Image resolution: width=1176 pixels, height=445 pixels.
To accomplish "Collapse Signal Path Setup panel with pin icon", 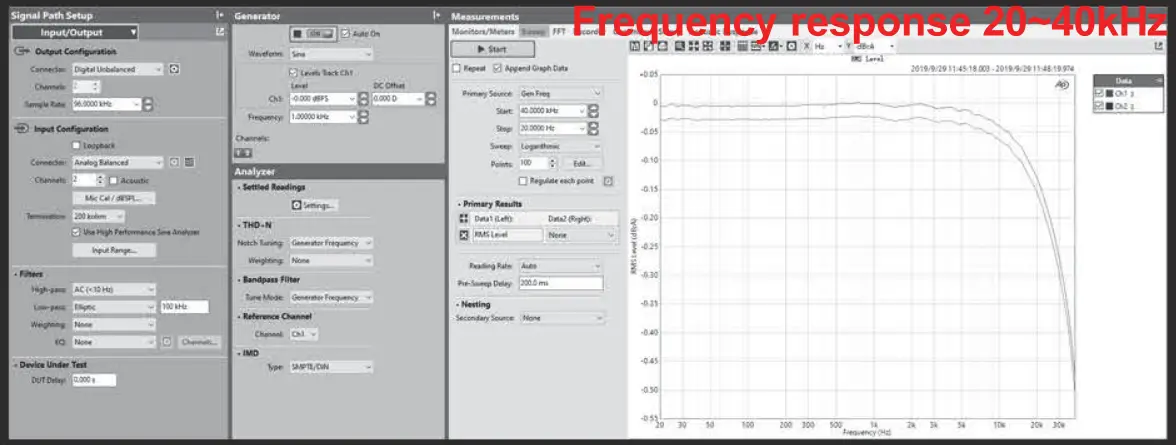I will [x=219, y=15].
